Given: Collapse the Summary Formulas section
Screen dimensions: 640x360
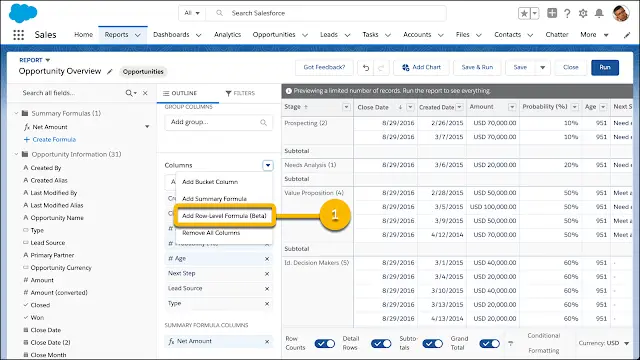Looking at the screenshot, I should pyautogui.click(x=16, y=113).
